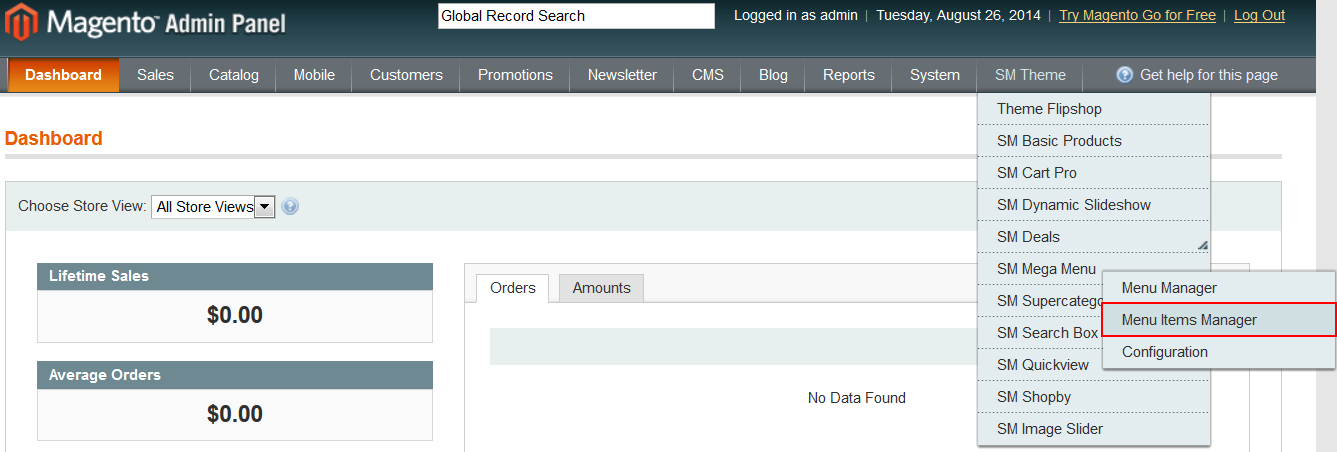The image size is (1337, 452).
Task: Click the Logged in as admin text
Action: point(796,15)
